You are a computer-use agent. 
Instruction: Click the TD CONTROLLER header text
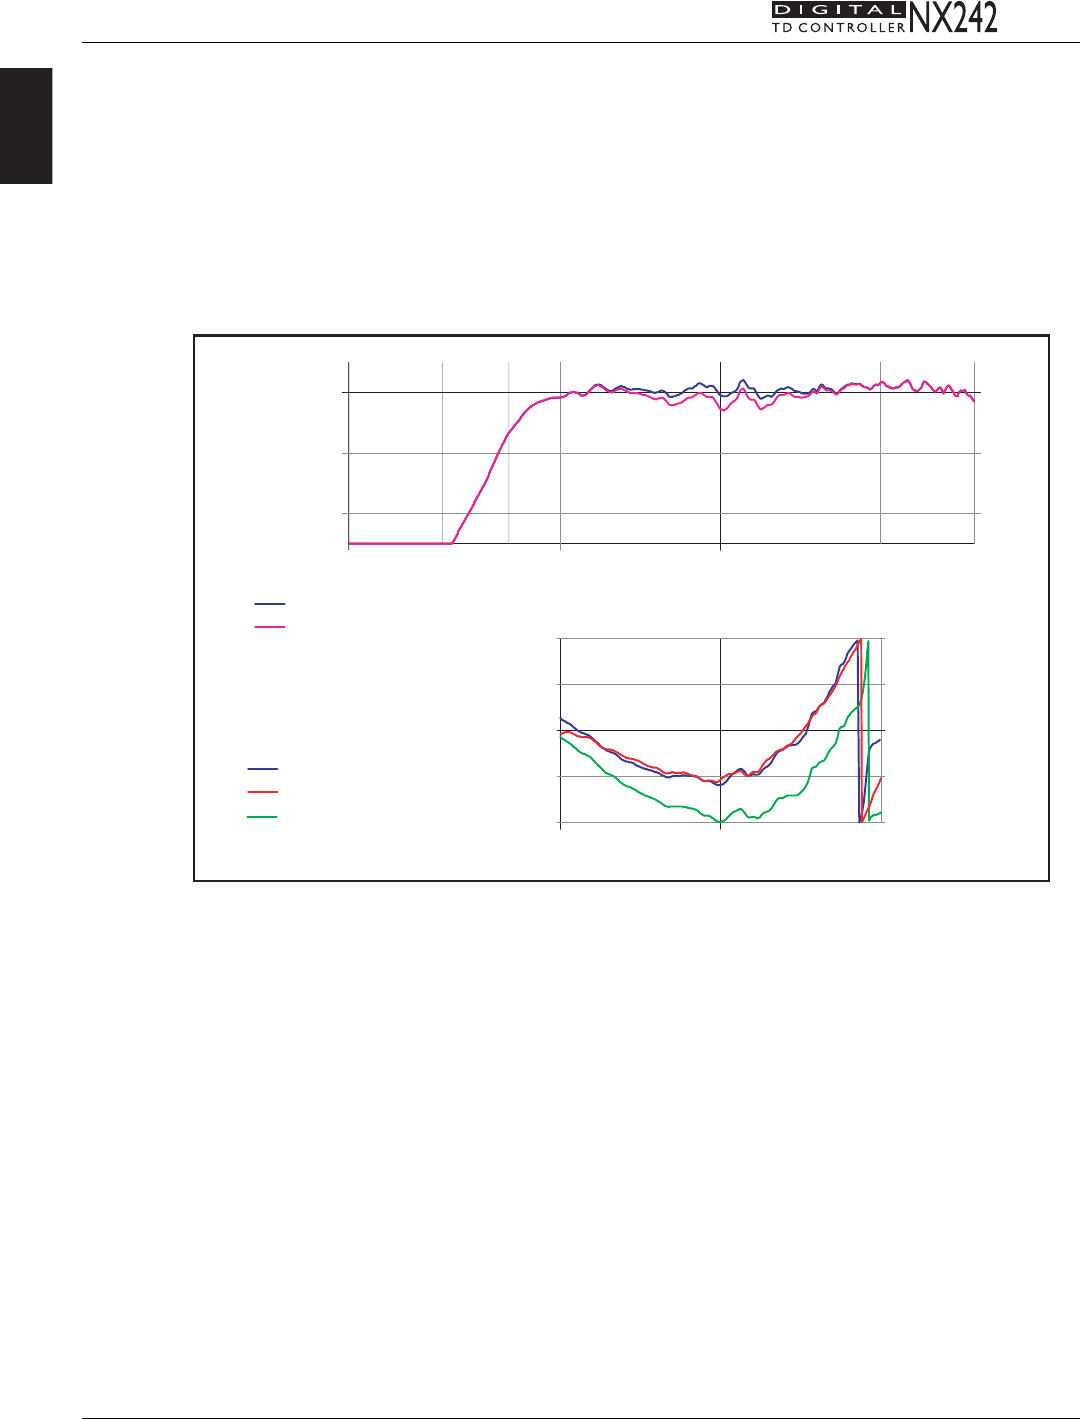[838, 27]
